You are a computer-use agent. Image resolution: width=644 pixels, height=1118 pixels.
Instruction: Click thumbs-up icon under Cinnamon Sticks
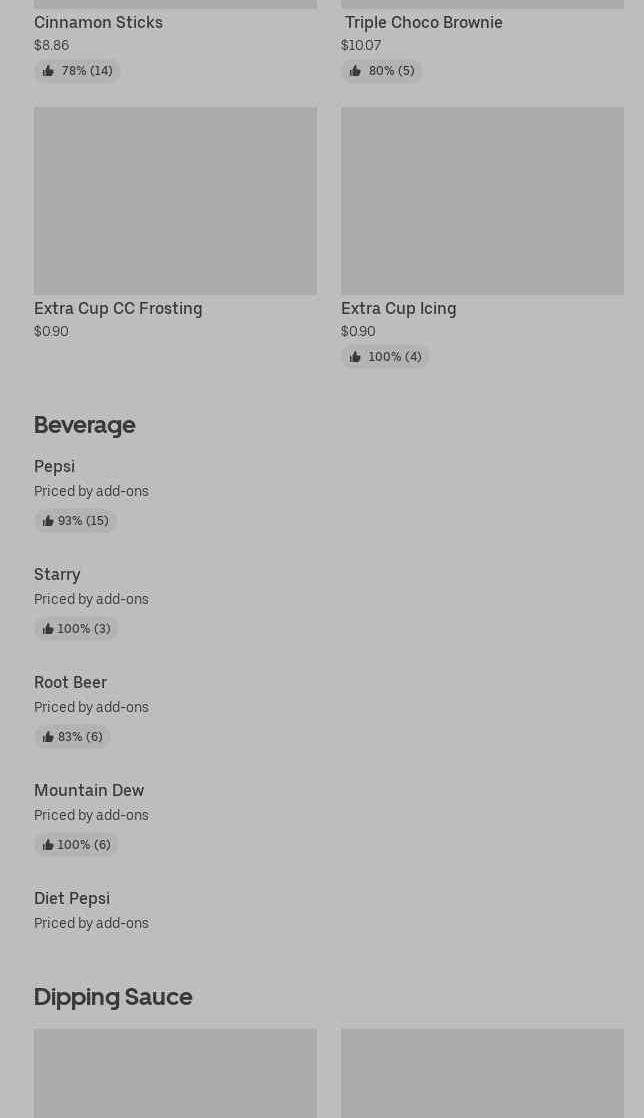(x=48, y=71)
